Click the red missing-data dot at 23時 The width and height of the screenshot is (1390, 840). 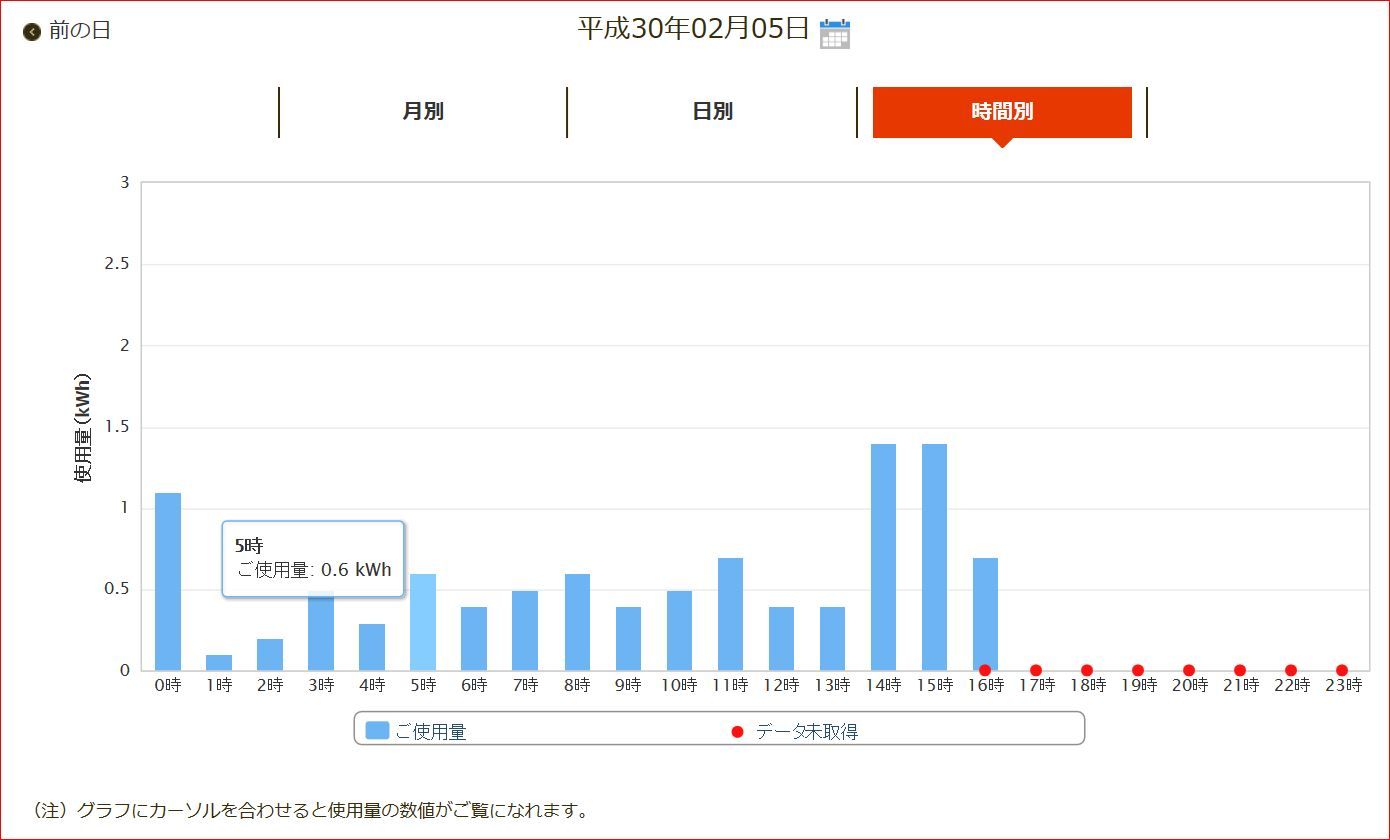[1342, 670]
